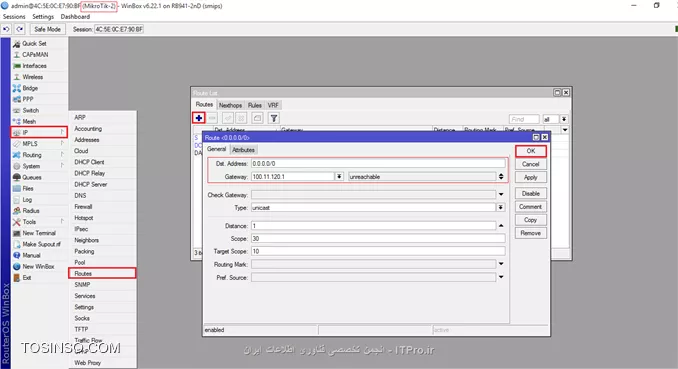This screenshot has width=678, height=369.
Task: Expand the Check Gateway field arrow
Action: click(501, 195)
